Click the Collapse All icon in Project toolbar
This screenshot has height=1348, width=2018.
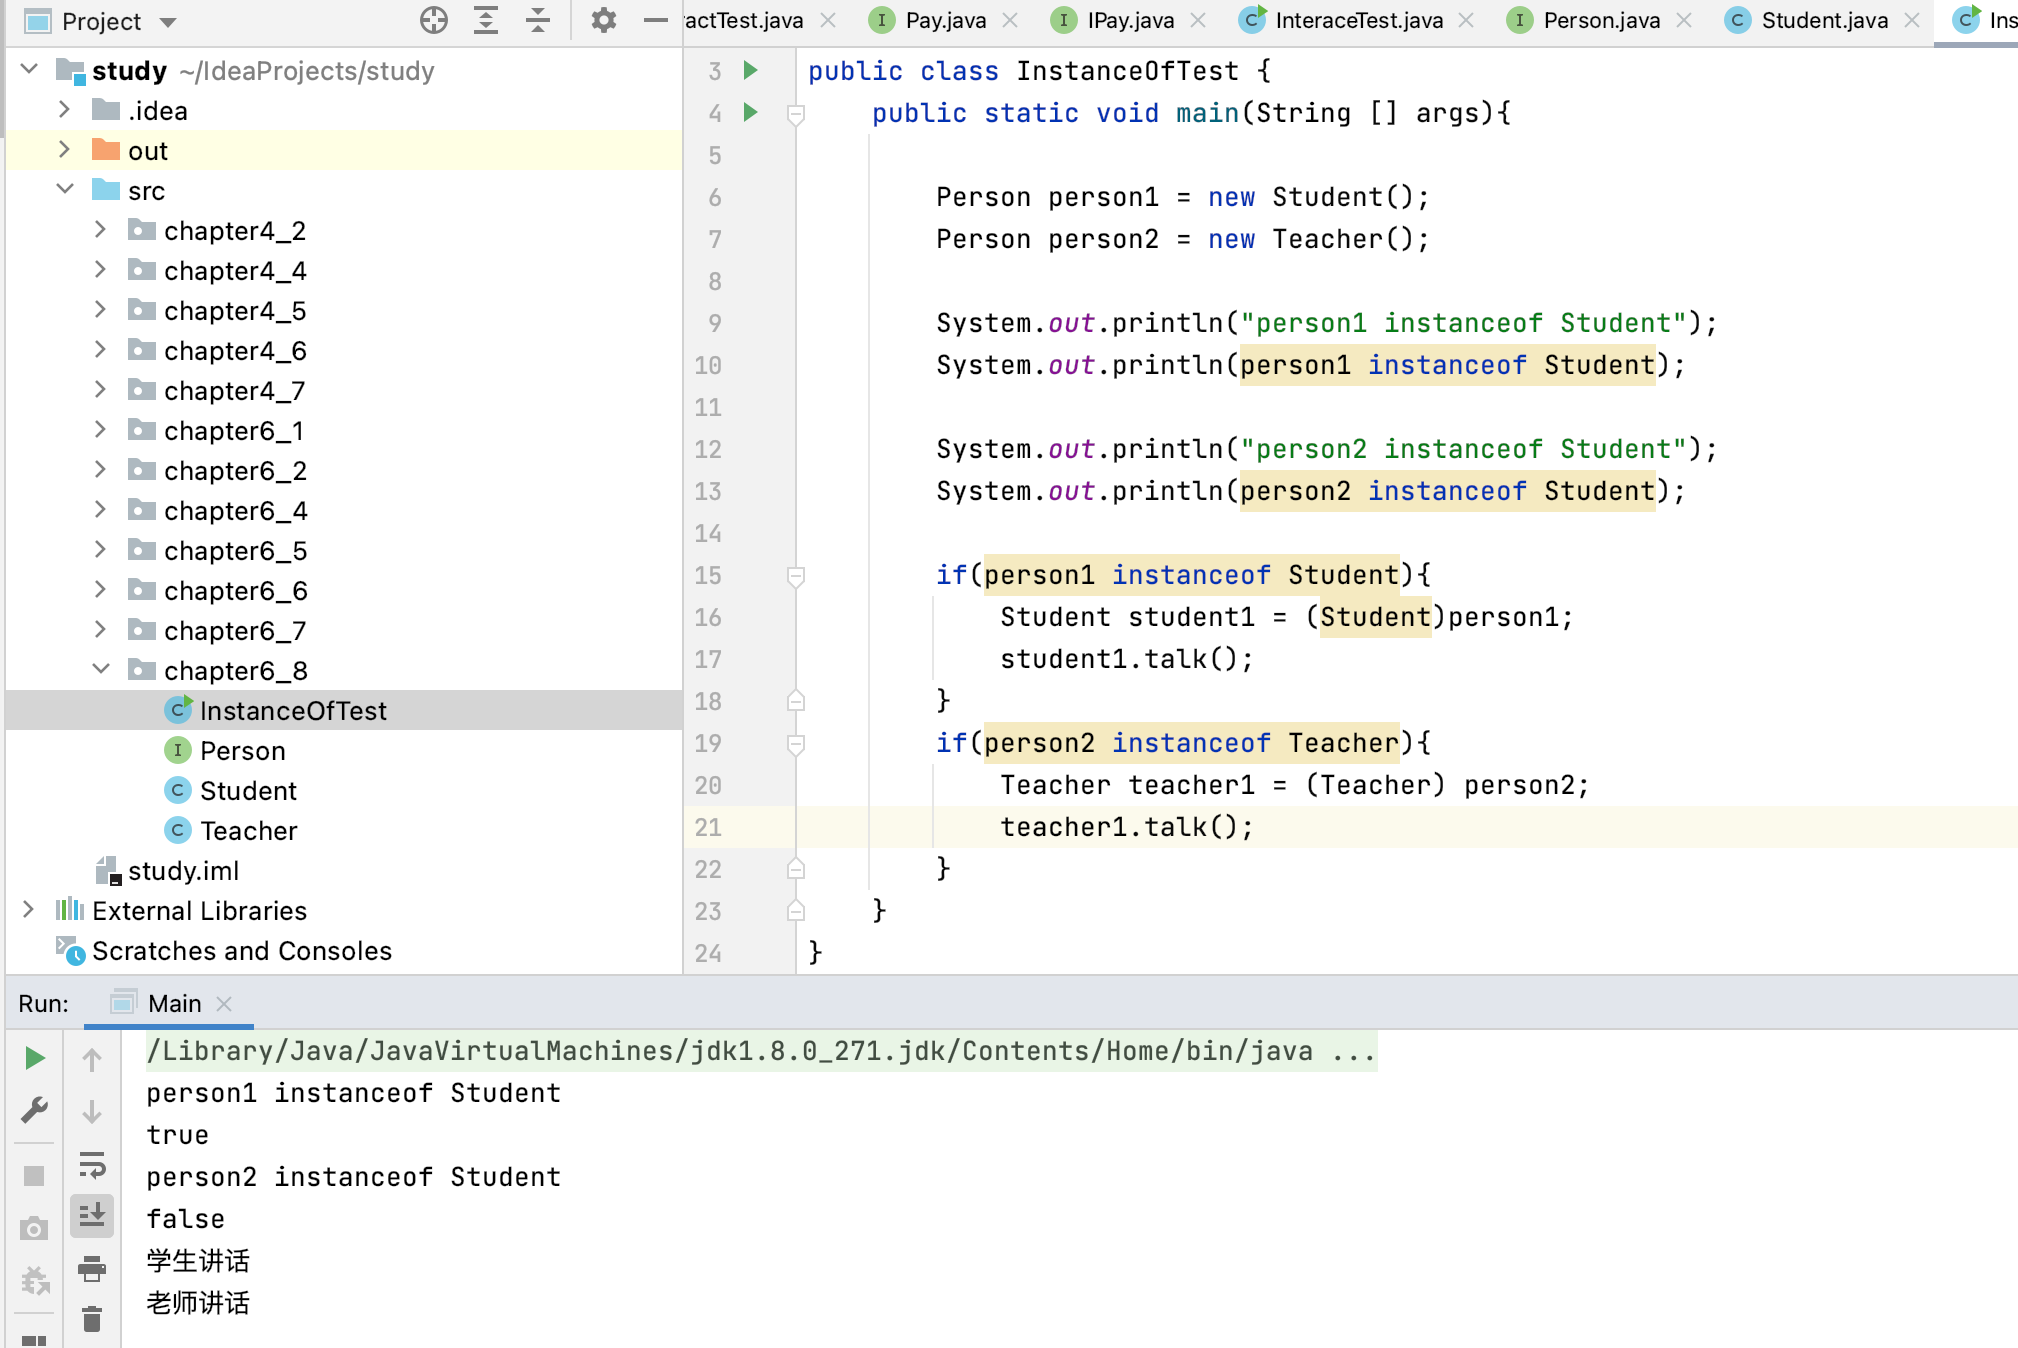coord(538,20)
